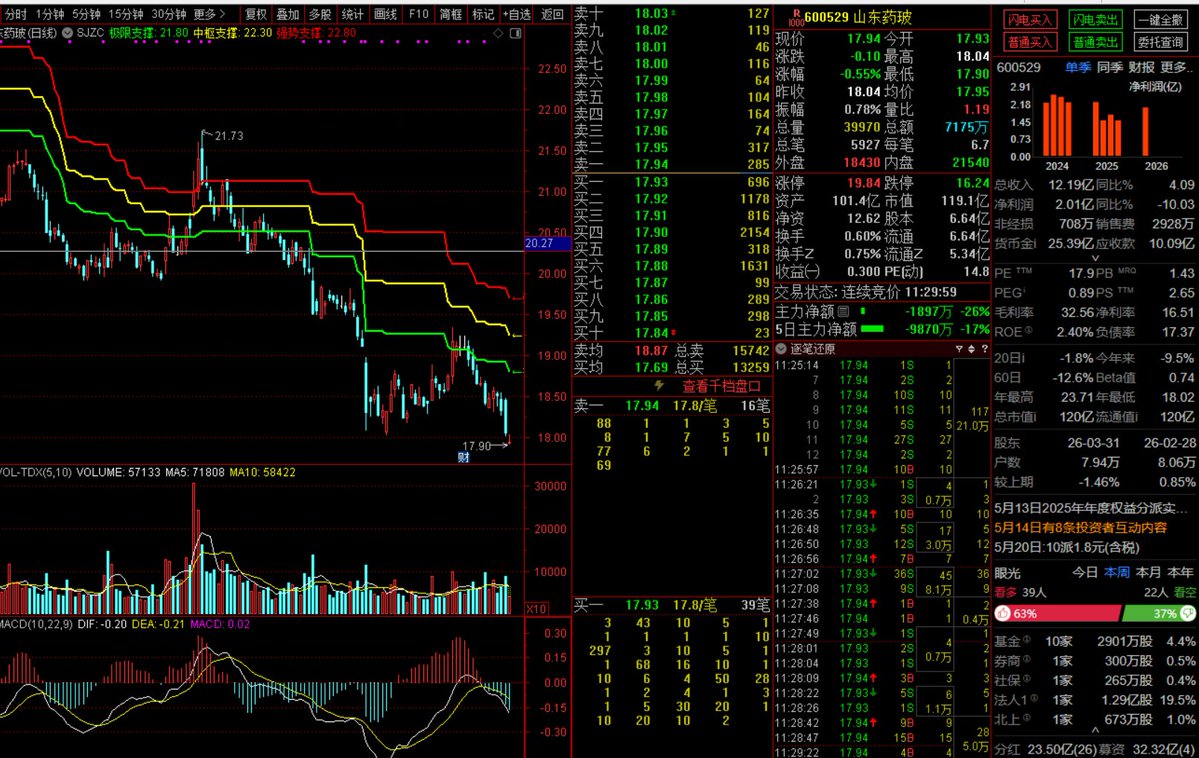Expand the chevron below 货币金 row
The height and width of the screenshot is (758, 1199).
(1095, 258)
